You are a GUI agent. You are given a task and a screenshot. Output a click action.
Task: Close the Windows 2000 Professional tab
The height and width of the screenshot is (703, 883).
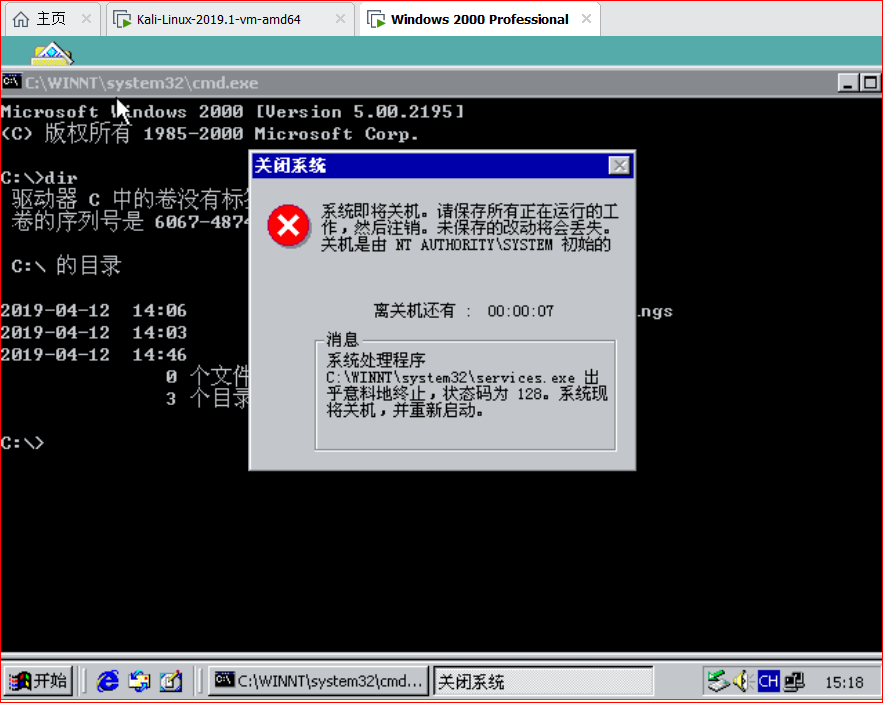[586, 19]
